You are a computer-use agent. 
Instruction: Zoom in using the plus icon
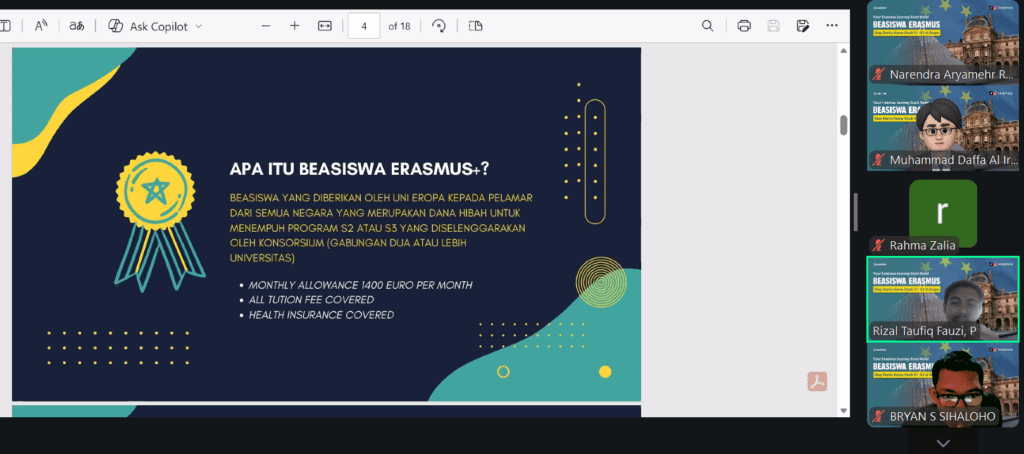[295, 26]
